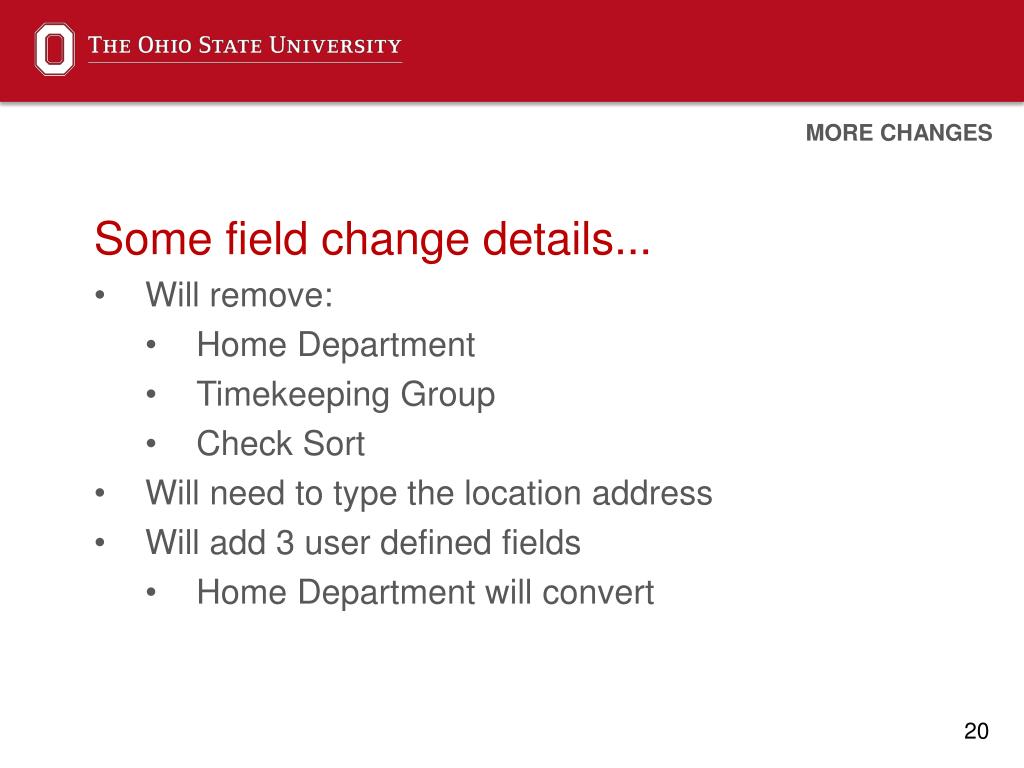Image resolution: width=1024 pixels, height=768 pixels.
Task: Click the bullet before 'Home Department will convert'
Action: coord(151,592)
